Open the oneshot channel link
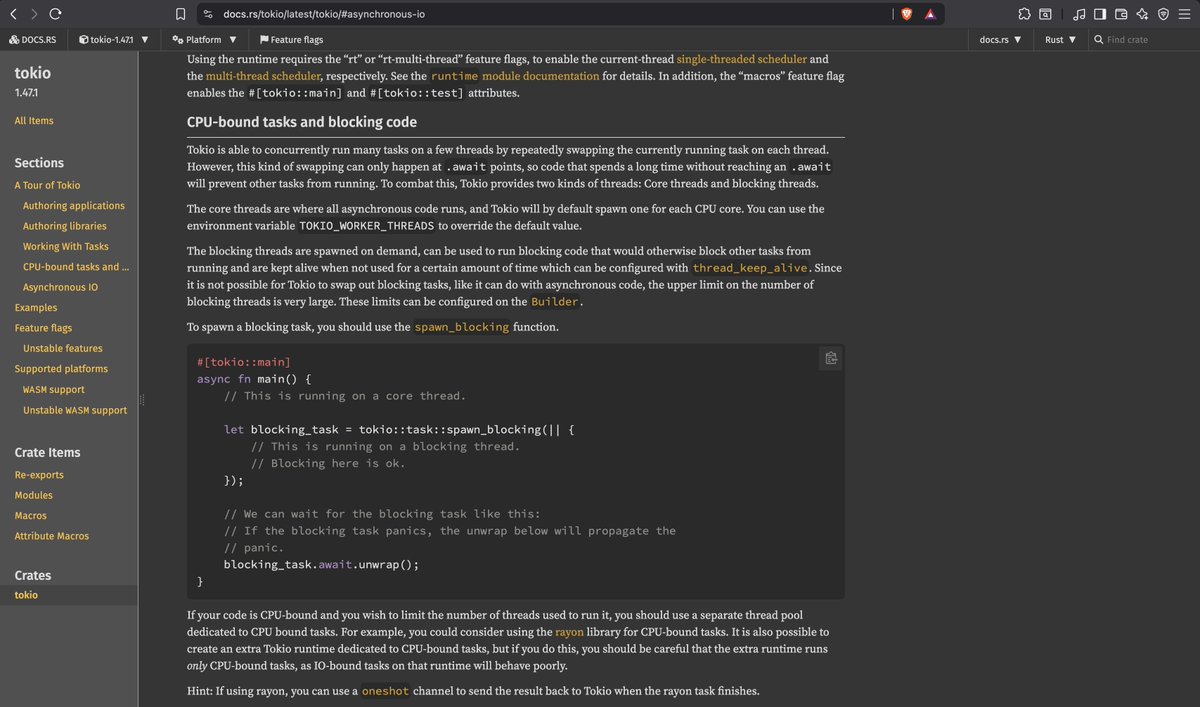The height and width of the screenshot is (707, 1200). 385,691
